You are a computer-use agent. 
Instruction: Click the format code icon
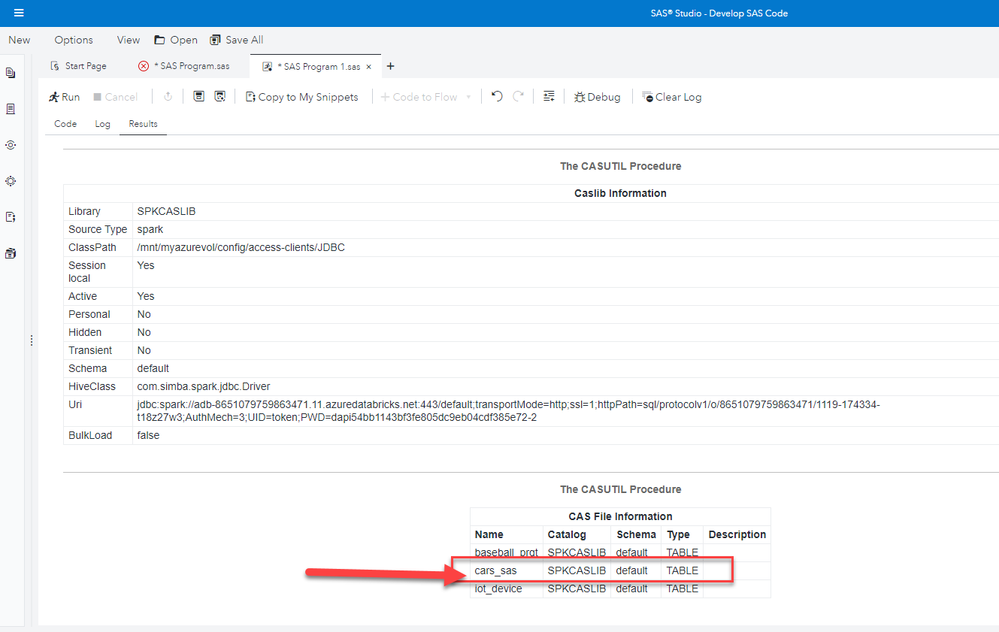pyautogui.click(x=549, y=96)
